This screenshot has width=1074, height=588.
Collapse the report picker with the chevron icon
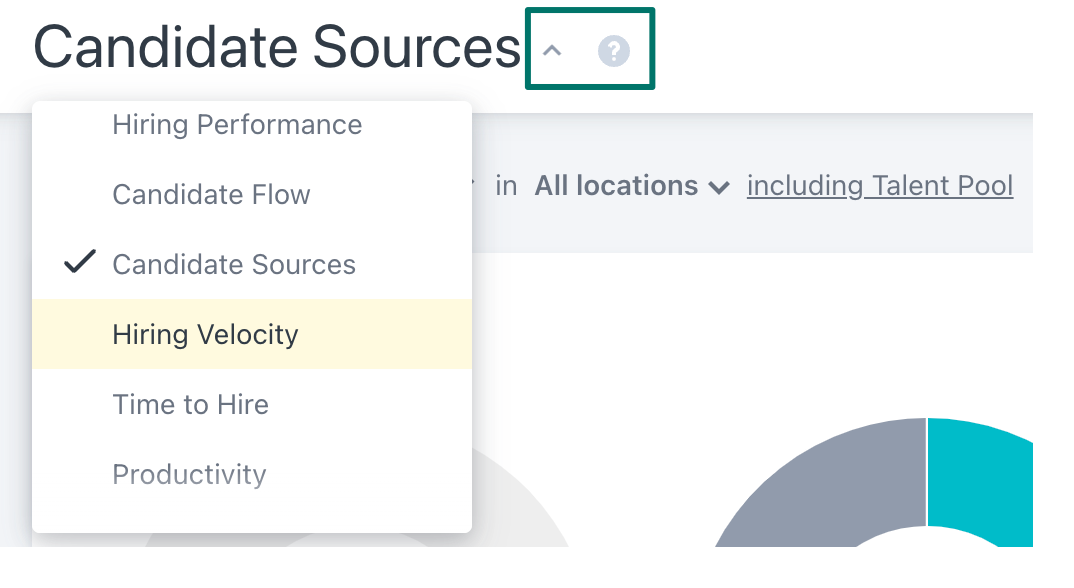553,49
